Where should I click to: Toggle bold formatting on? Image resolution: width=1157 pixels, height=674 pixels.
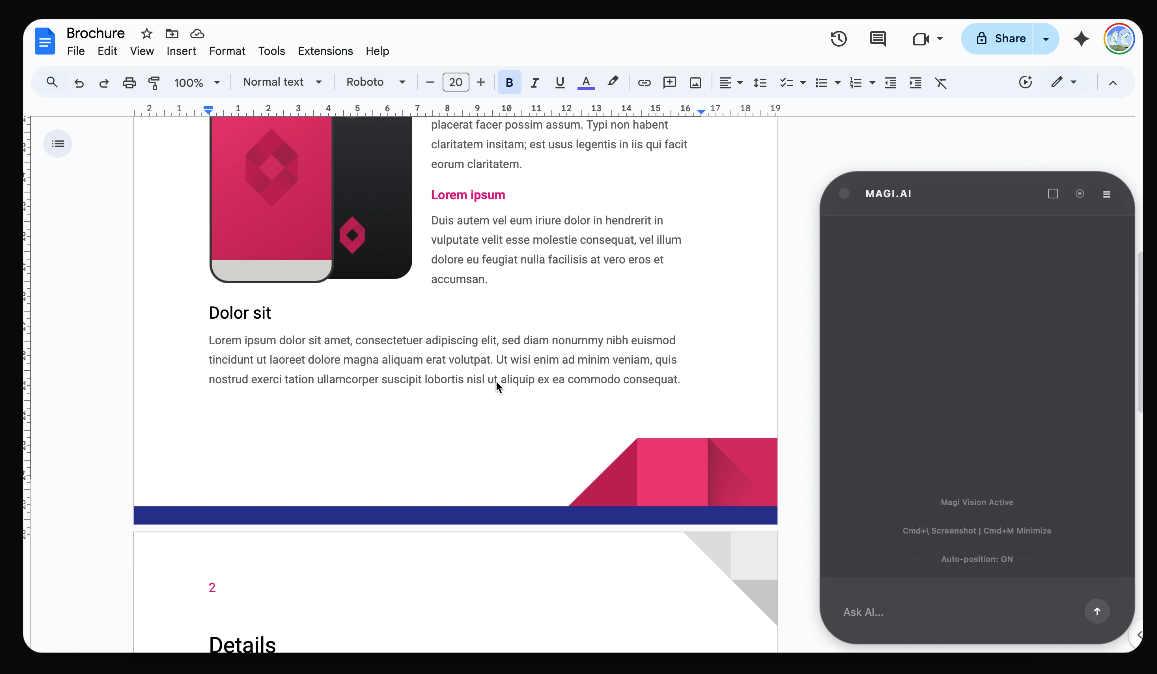[509, 82]
